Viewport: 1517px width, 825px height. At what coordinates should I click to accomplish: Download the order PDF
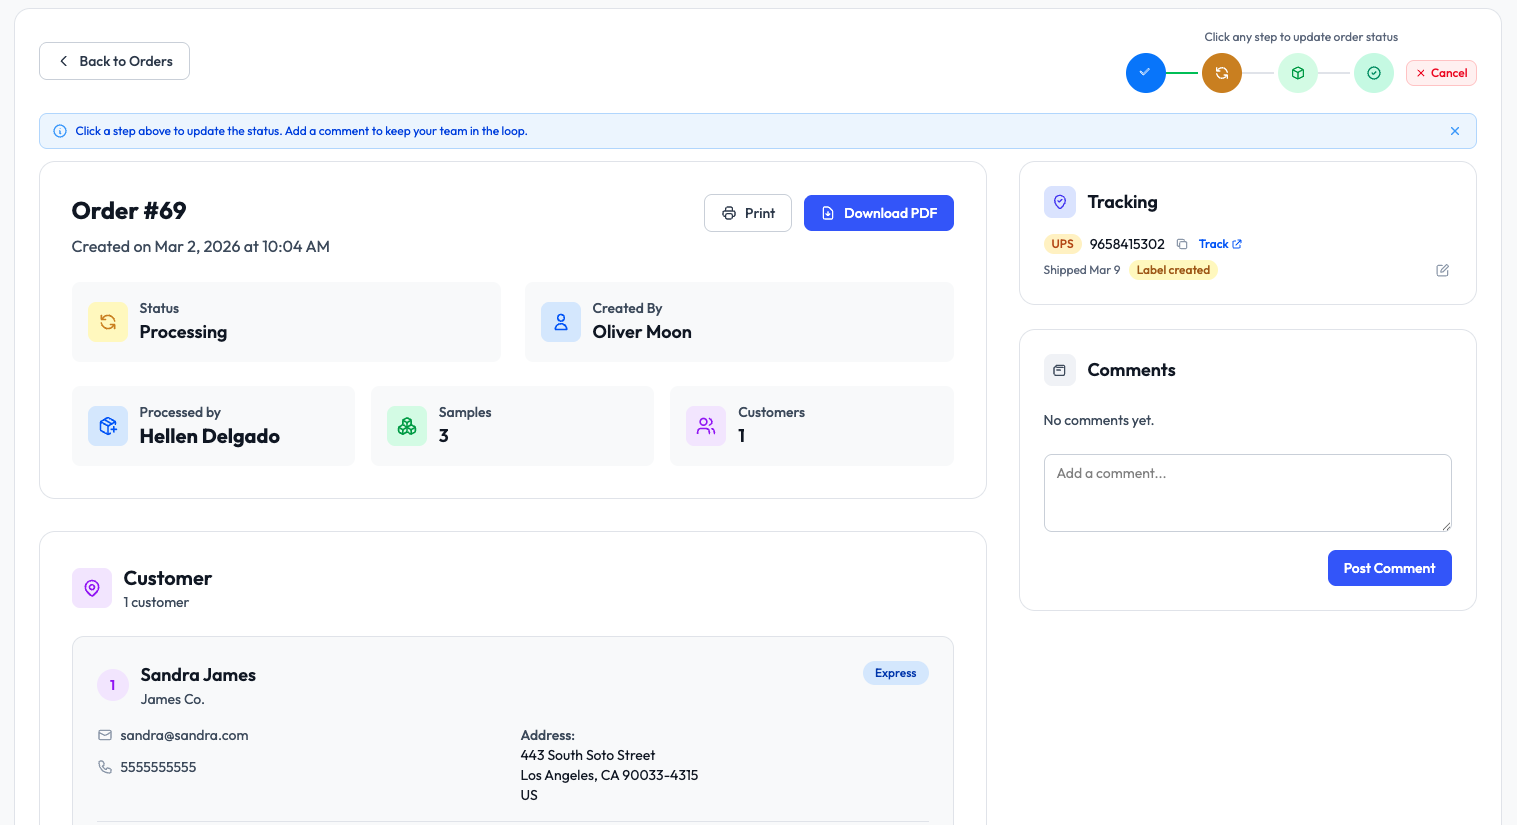tap(878, 213)
